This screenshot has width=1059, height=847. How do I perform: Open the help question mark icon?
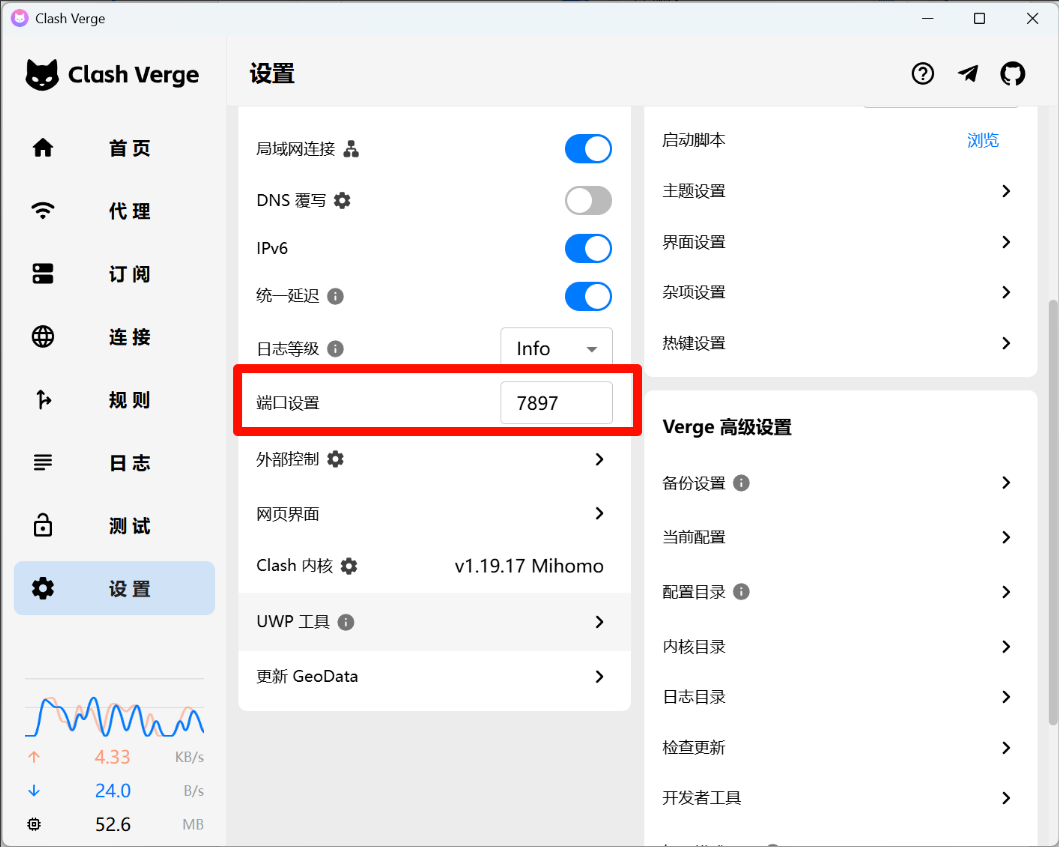click(923, 74)
